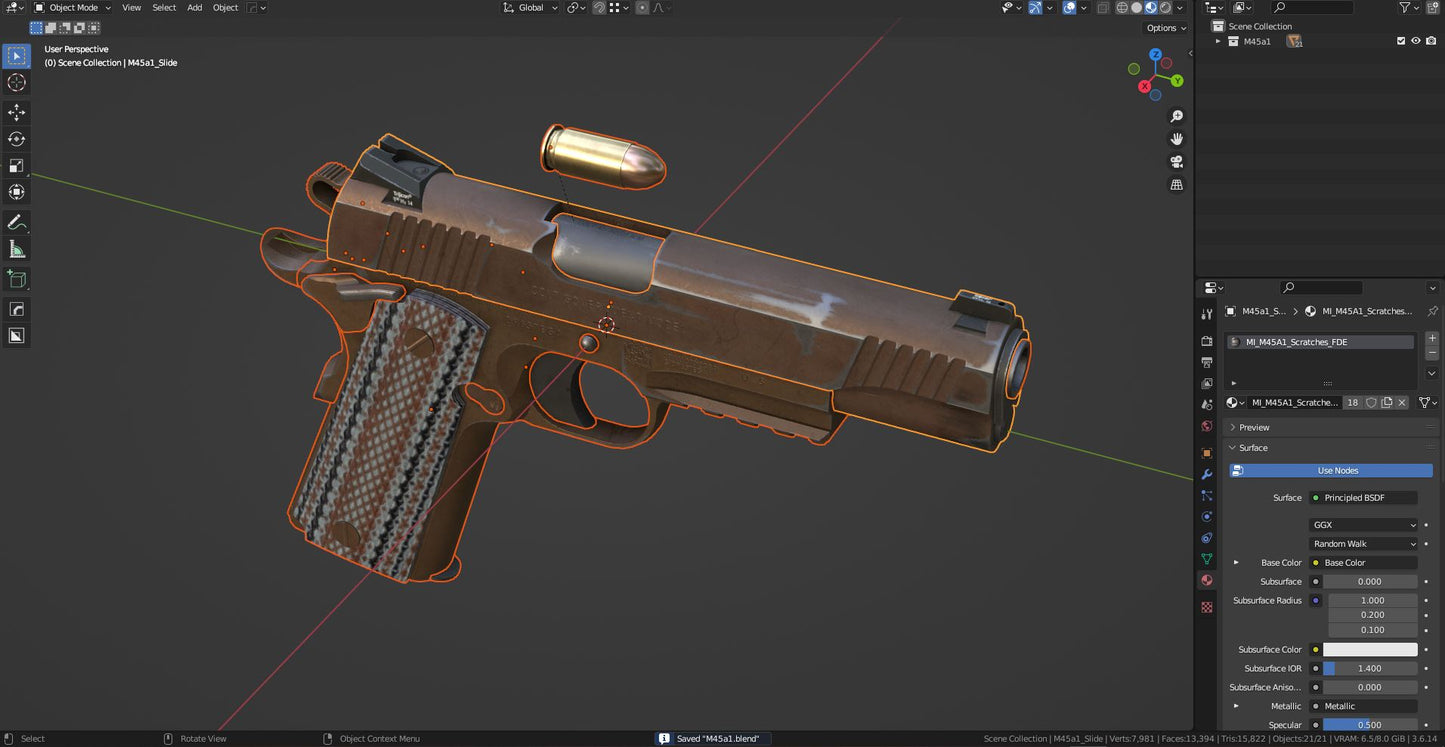Image resolution: width=1445 pixels, height=747 pixels.
Task: Click the Subsurface Color white swatch
Action: tap(1370, 650)
